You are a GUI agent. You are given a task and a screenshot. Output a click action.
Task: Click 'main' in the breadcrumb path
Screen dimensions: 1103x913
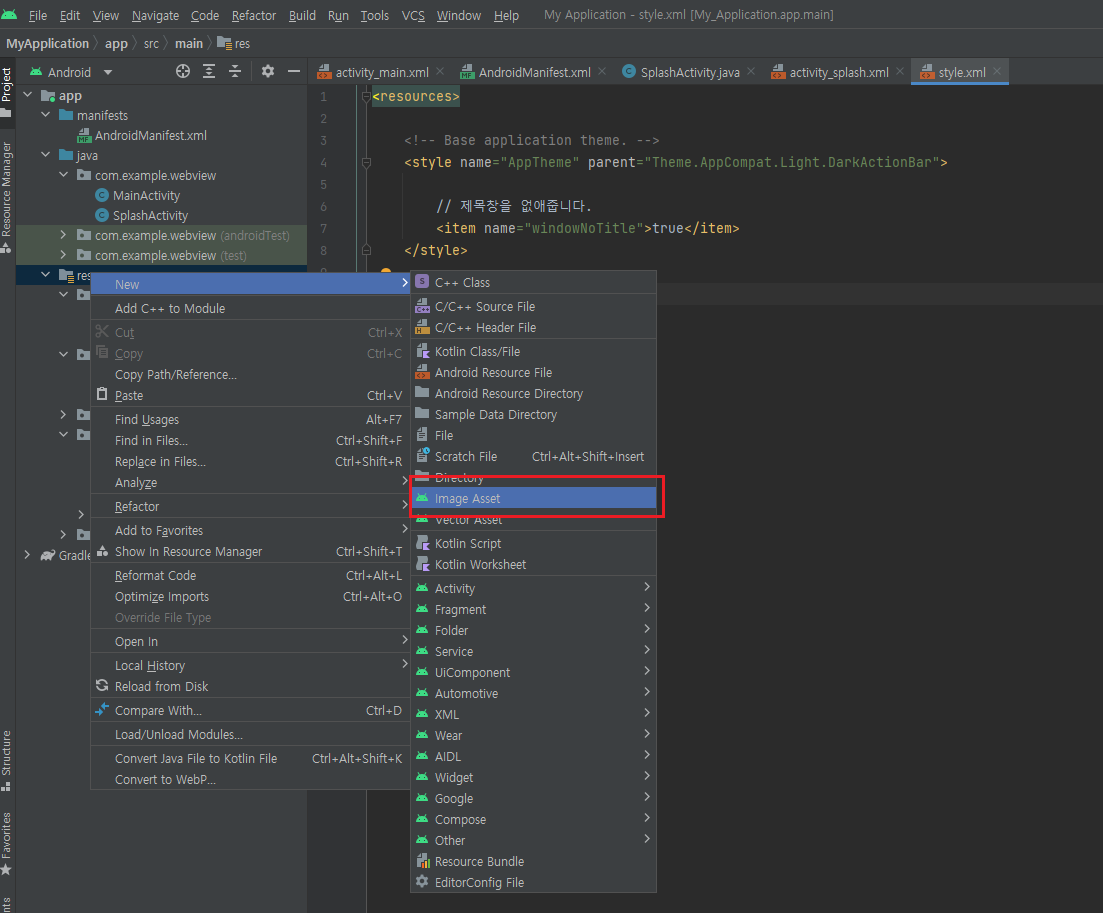pos(189,44)
